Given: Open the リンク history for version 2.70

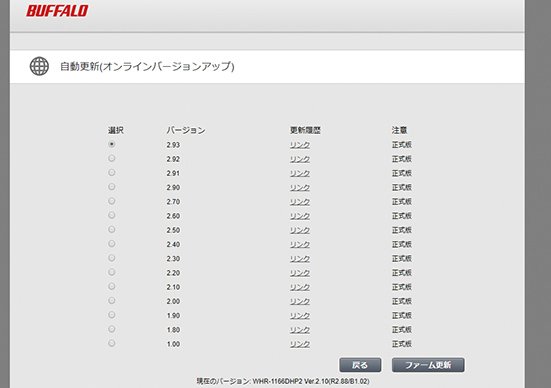Looking at the screenshot, I should tap(300, 202).
